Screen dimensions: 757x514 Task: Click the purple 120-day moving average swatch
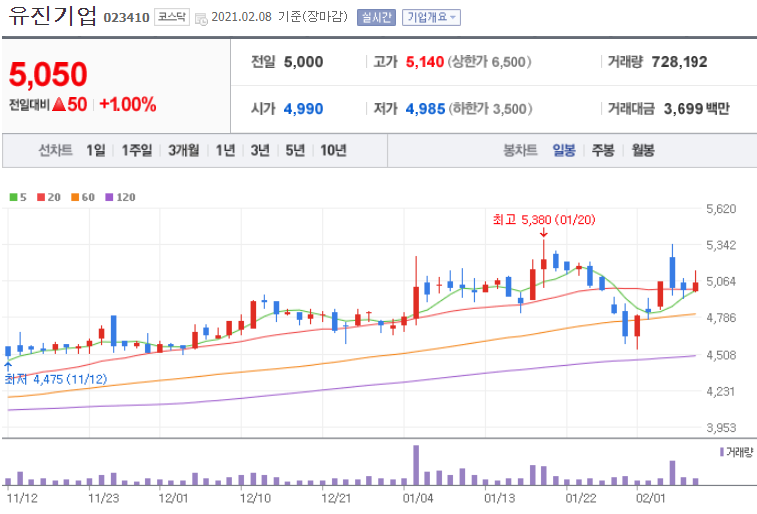109,197
